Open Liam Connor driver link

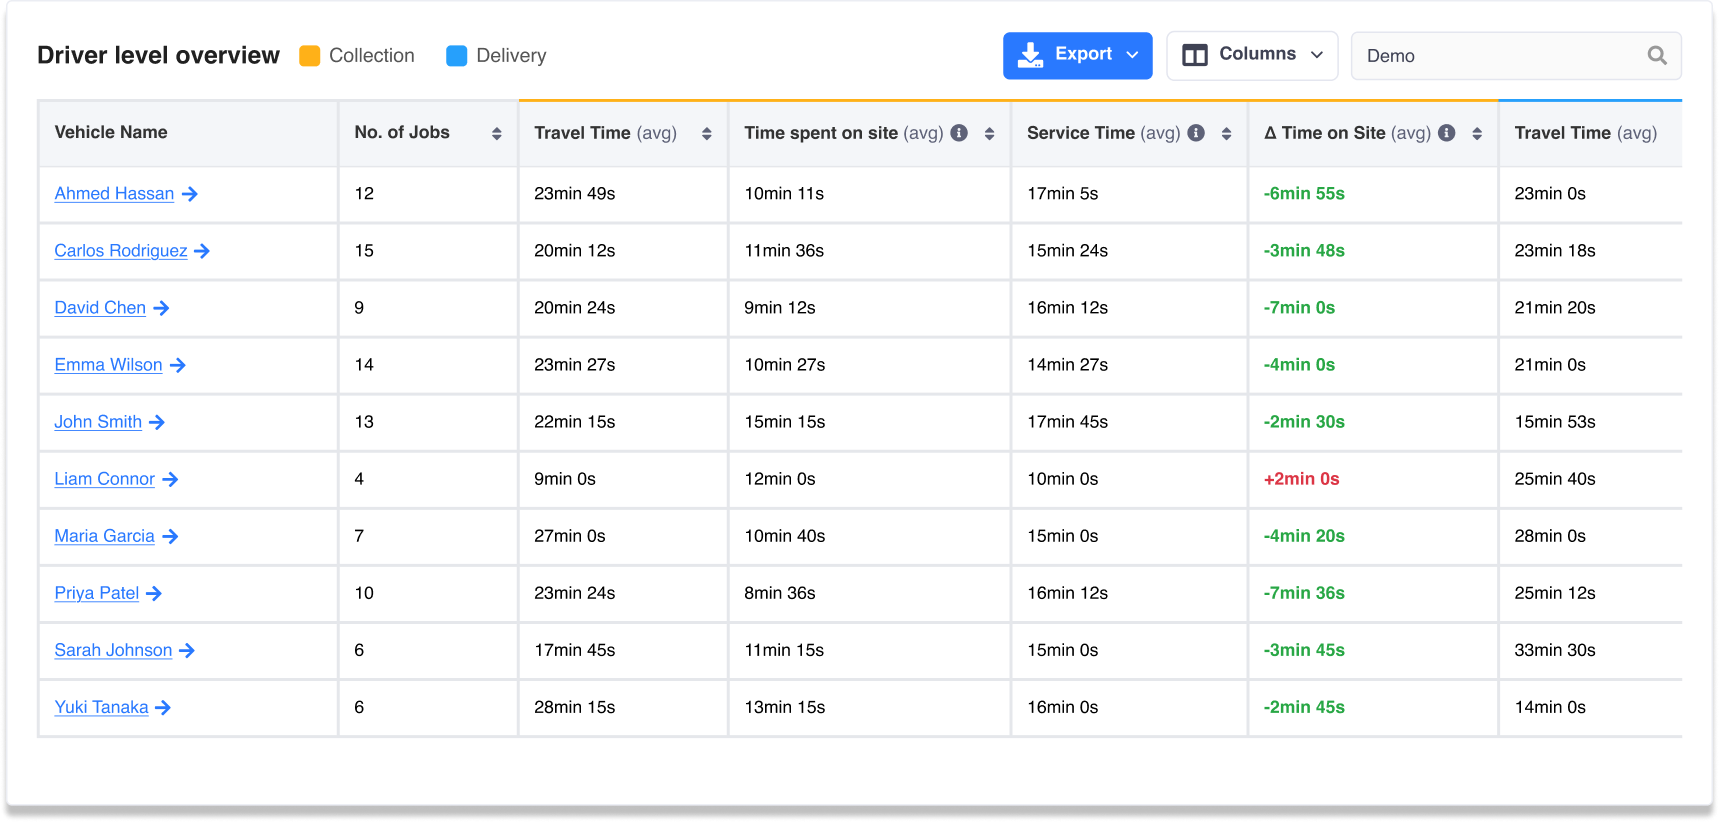point(105,479)
